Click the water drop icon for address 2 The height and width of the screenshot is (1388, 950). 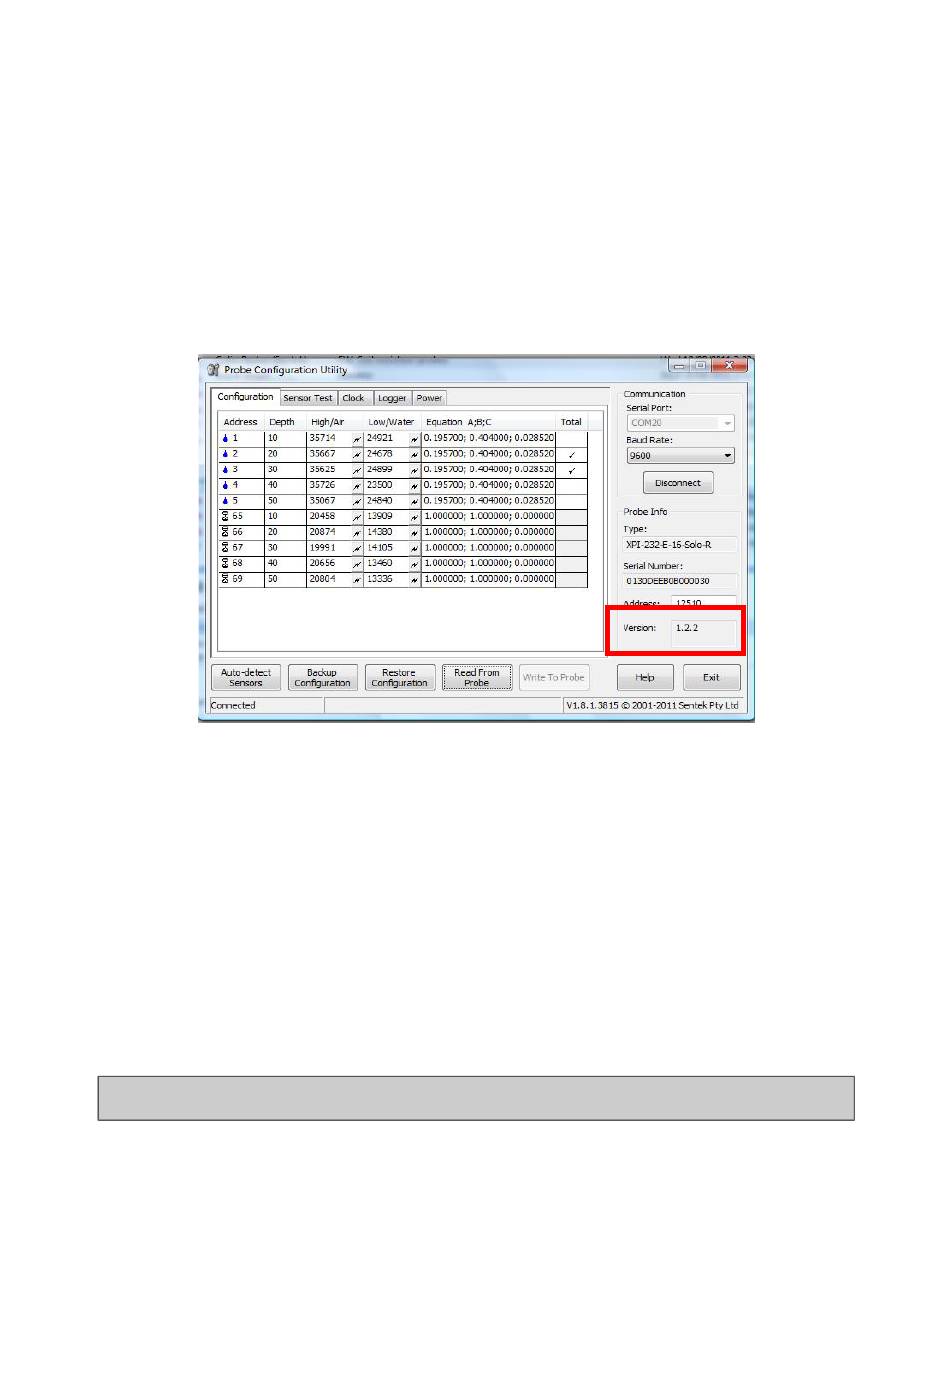point(225,454)
